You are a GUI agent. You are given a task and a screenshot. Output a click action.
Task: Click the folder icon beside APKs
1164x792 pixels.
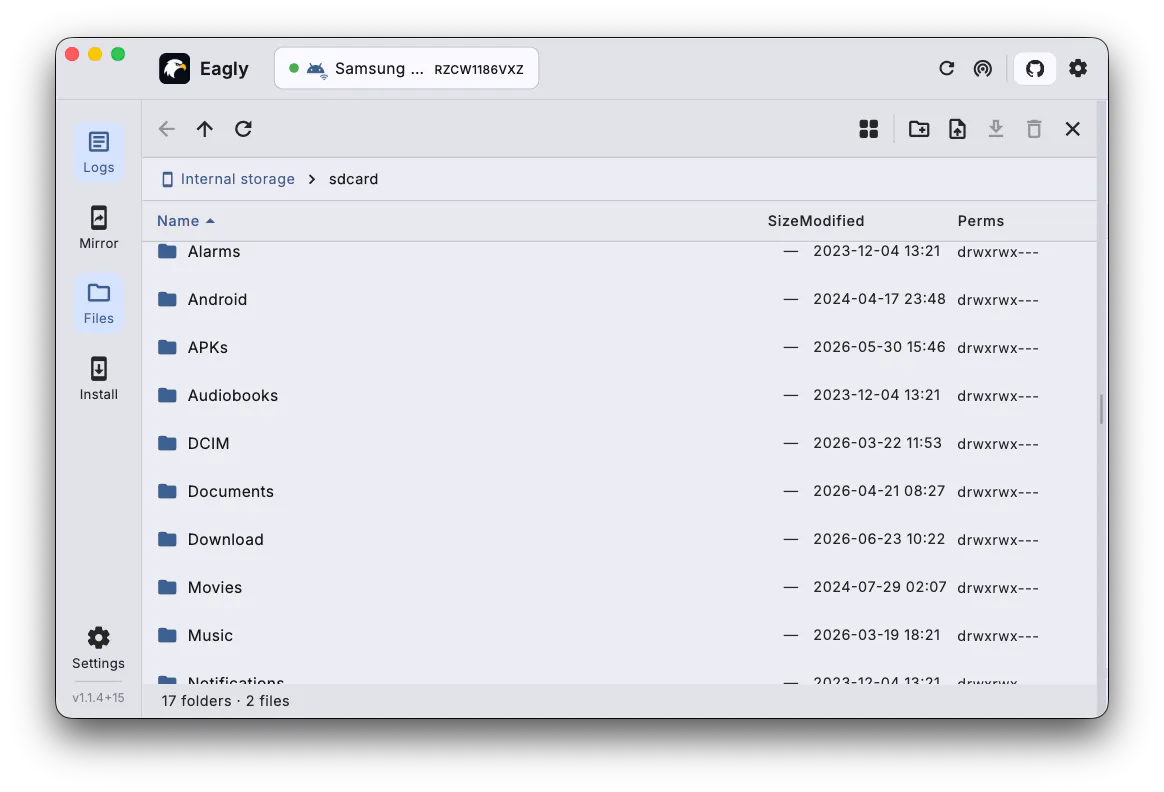pyautogui.click(x=168, y=347)
